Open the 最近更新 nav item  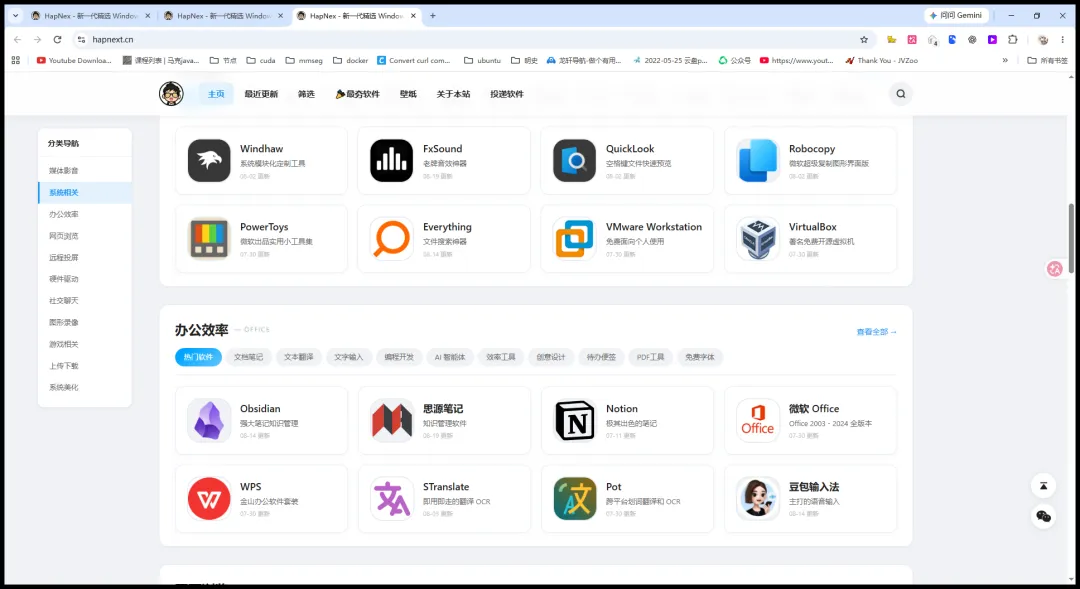click(261, 94)
